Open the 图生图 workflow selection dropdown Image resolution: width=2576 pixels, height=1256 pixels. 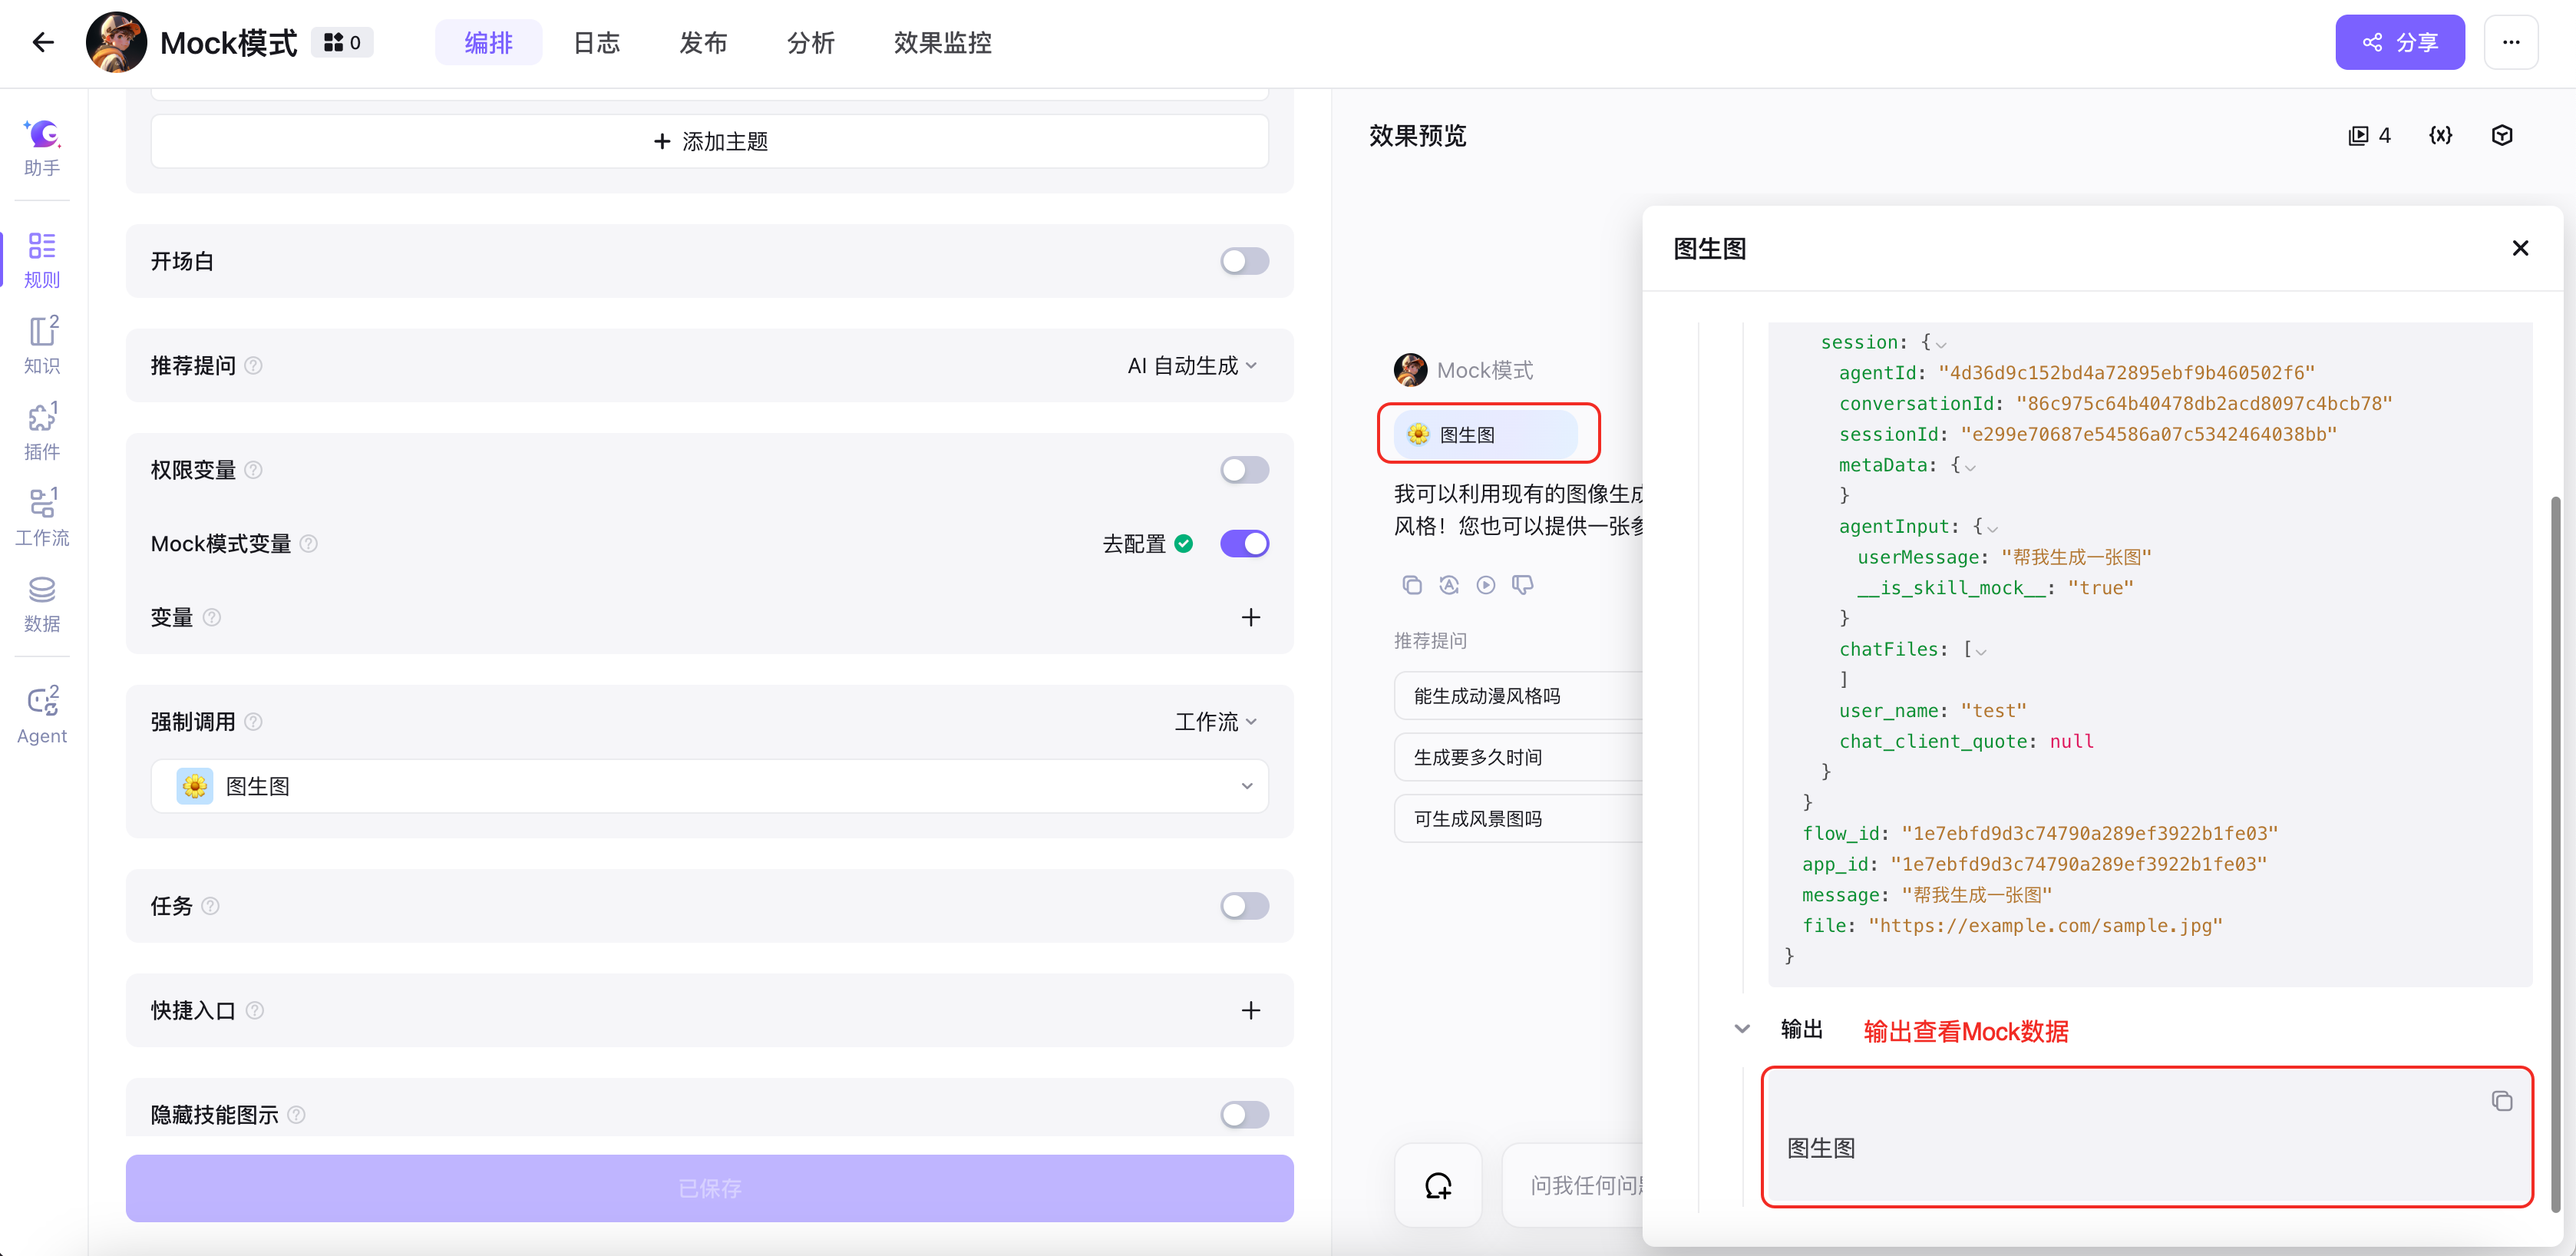(x=709, y=786)
